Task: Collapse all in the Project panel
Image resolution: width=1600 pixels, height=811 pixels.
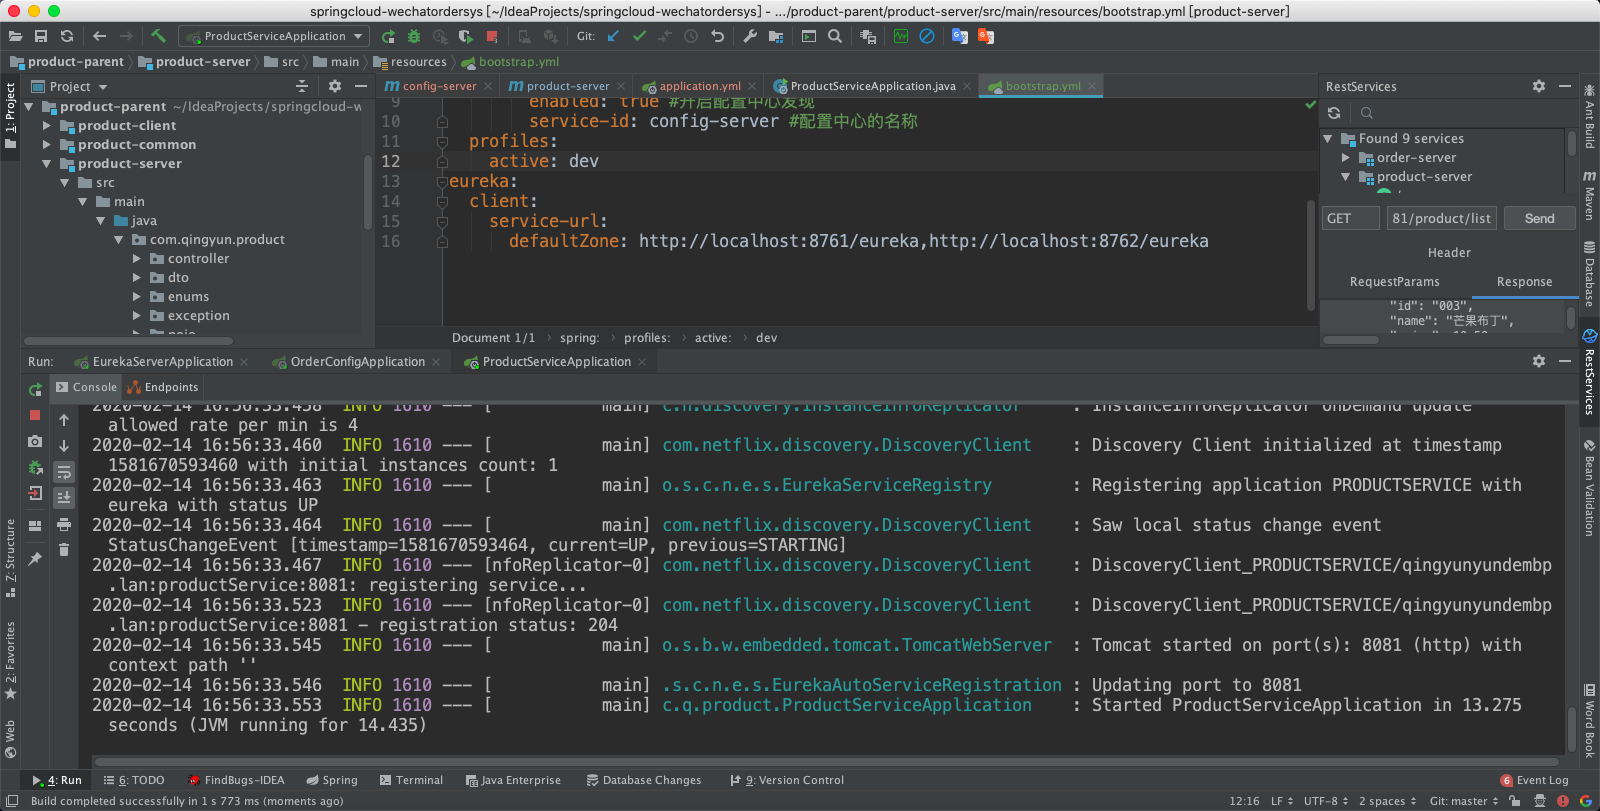Action: [x=302, y=87]
